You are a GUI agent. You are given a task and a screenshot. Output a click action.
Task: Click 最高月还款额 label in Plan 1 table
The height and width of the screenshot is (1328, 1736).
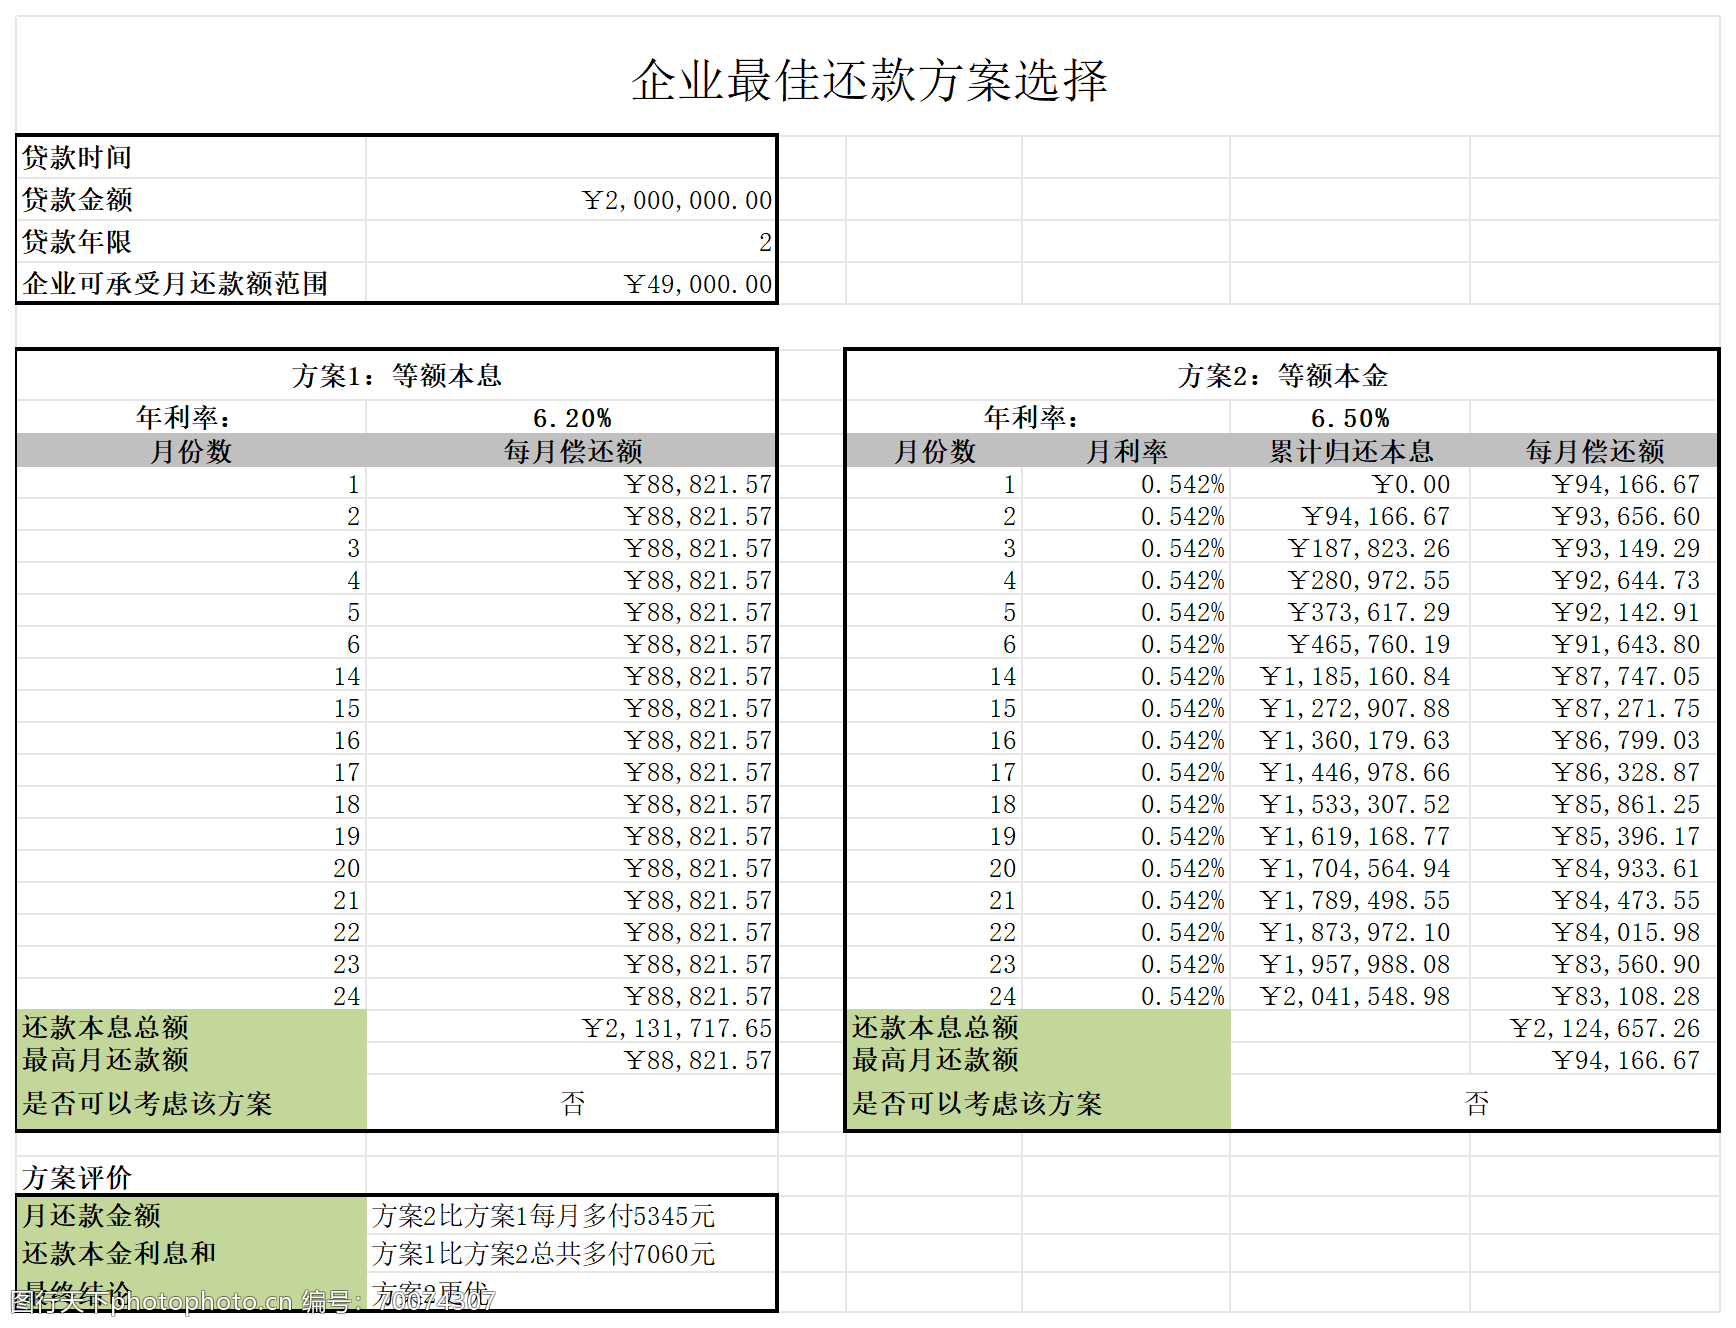point(192,1060)
